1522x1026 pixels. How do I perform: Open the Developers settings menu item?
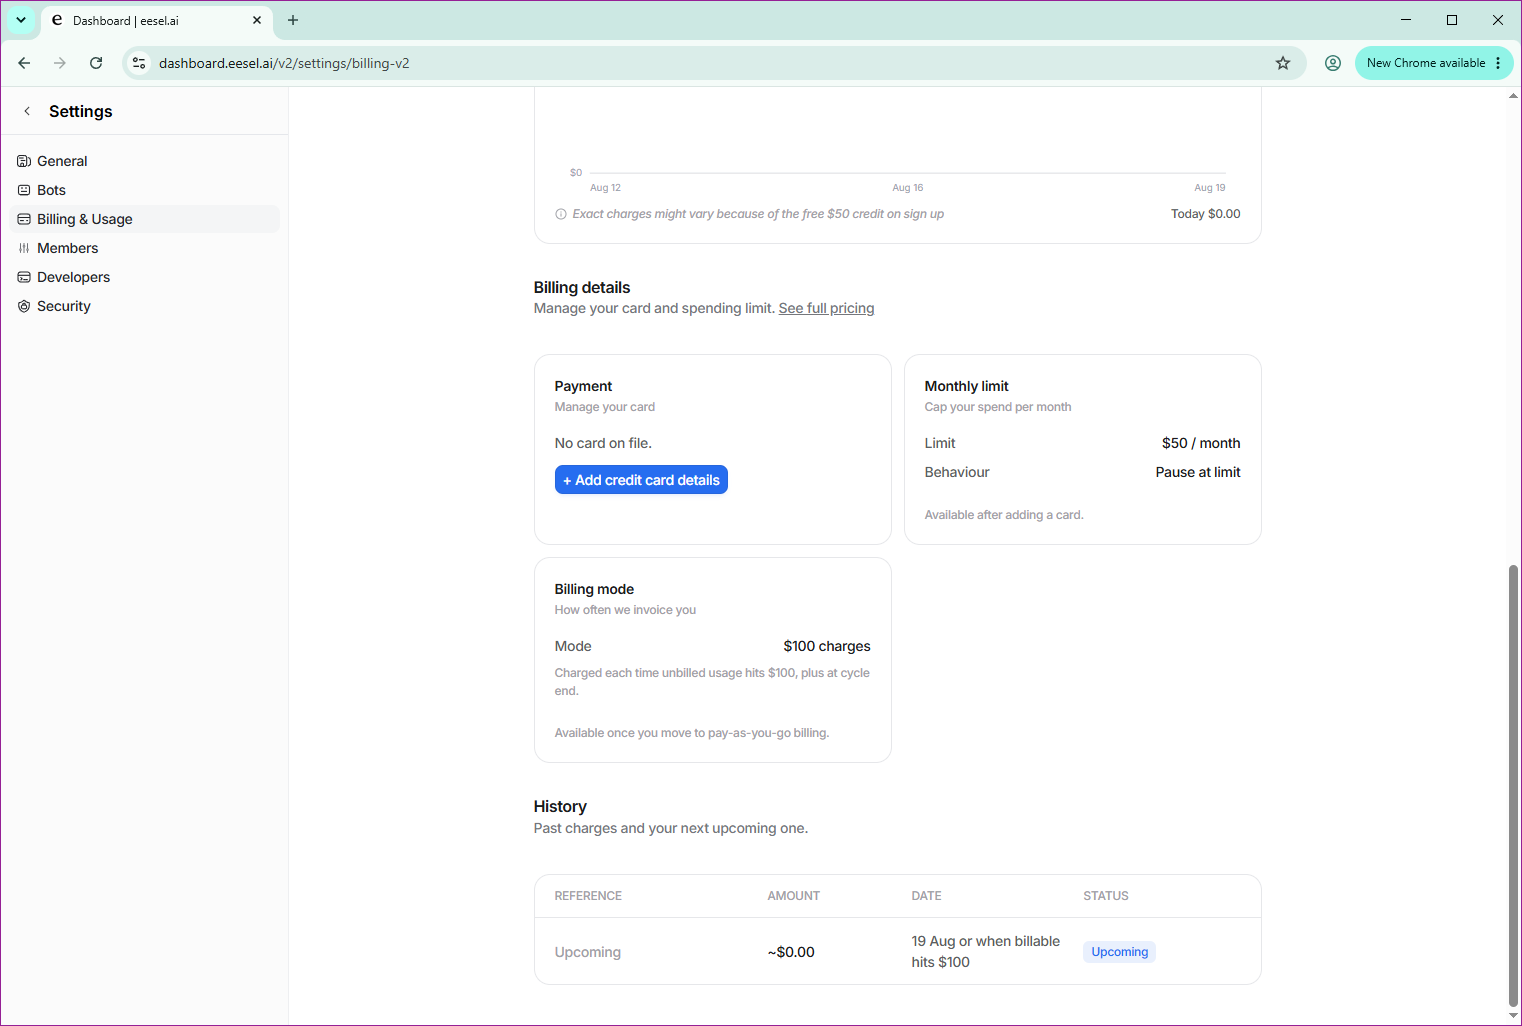click(x=145, y=277)
